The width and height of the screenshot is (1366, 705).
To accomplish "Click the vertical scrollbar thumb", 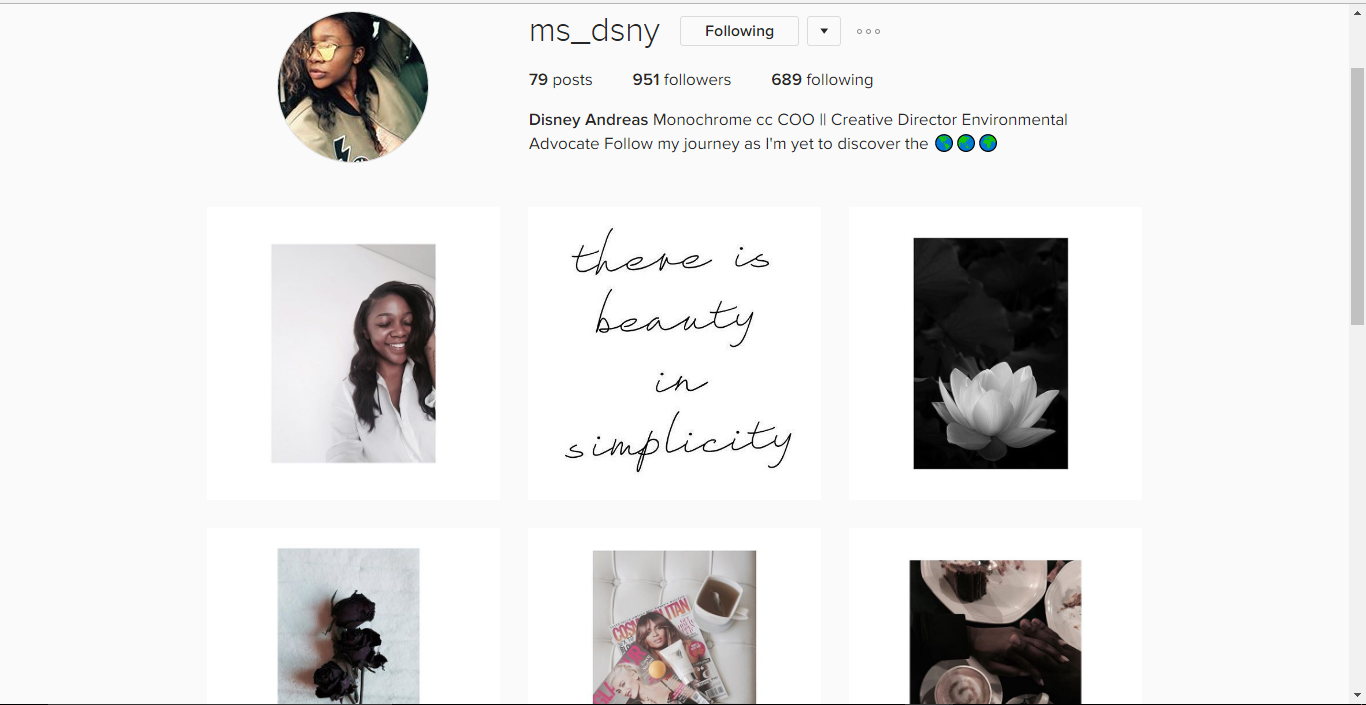I will tap(1357, 195).
